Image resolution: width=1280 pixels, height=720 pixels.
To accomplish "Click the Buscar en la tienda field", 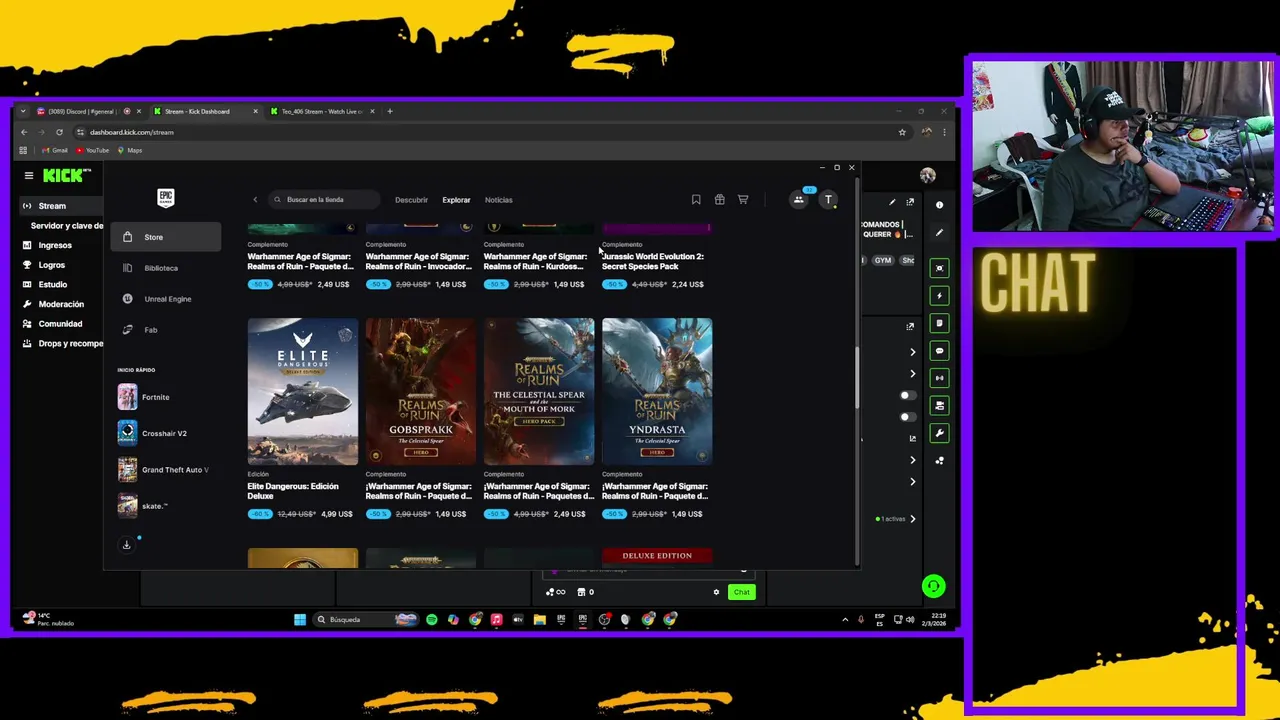I will click(325, 200).
